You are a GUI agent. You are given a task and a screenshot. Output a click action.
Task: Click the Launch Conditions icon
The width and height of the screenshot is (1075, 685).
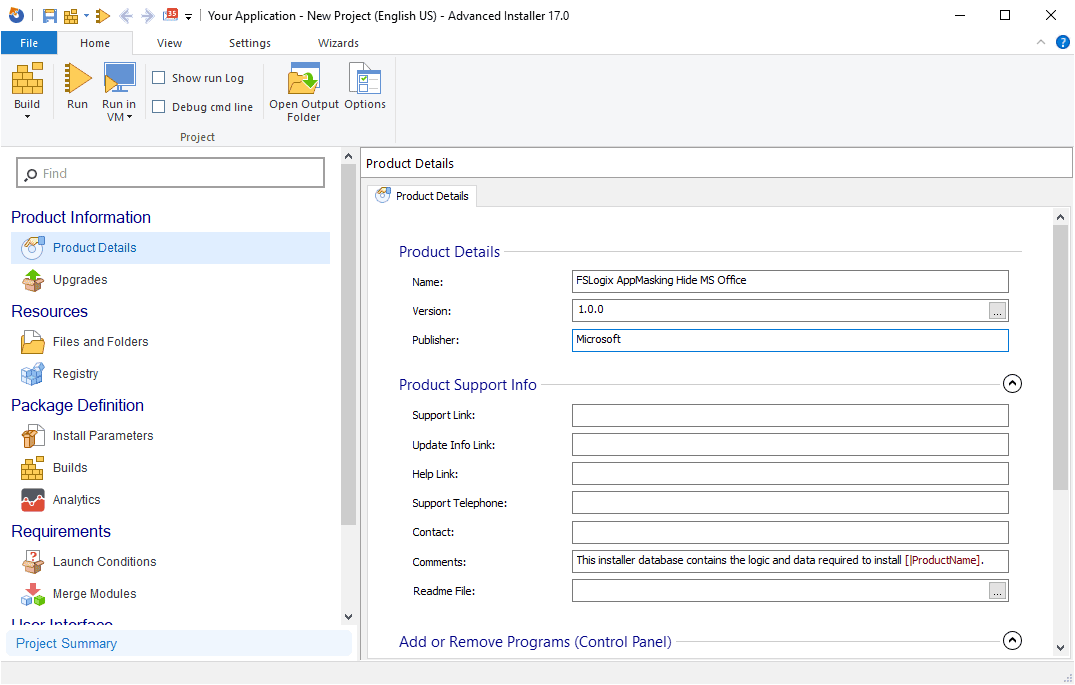(32, 562)
